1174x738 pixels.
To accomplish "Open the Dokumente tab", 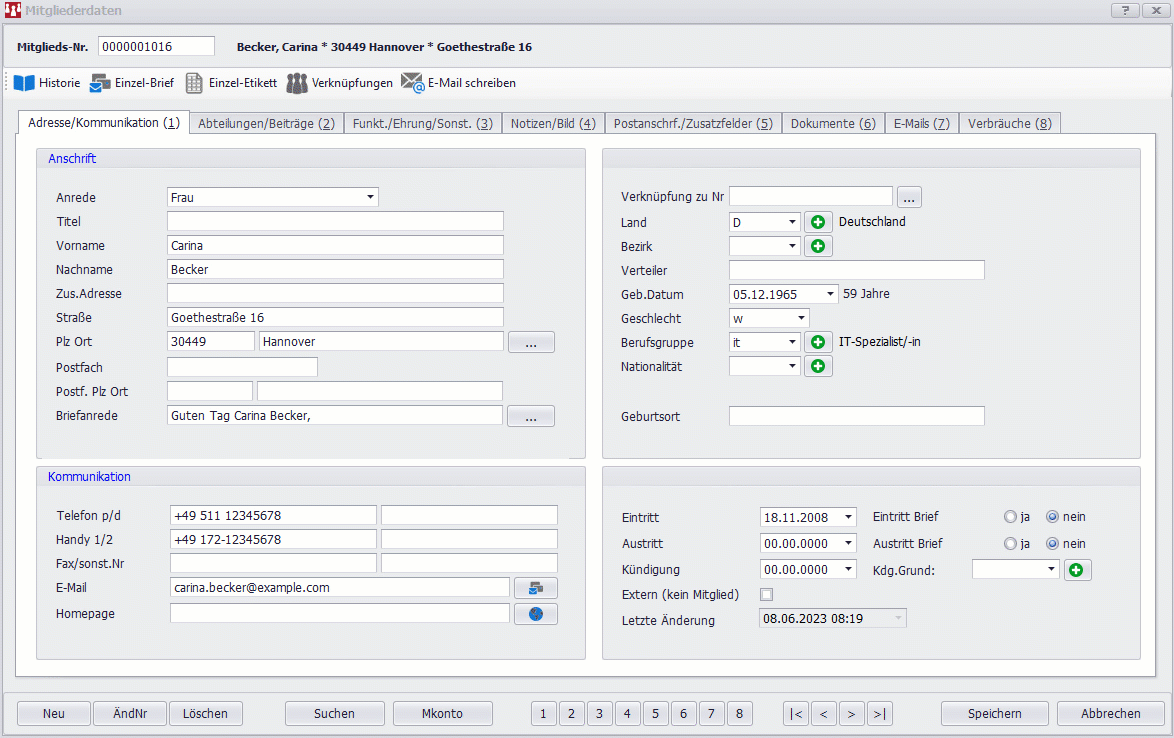I will (832, 123).
